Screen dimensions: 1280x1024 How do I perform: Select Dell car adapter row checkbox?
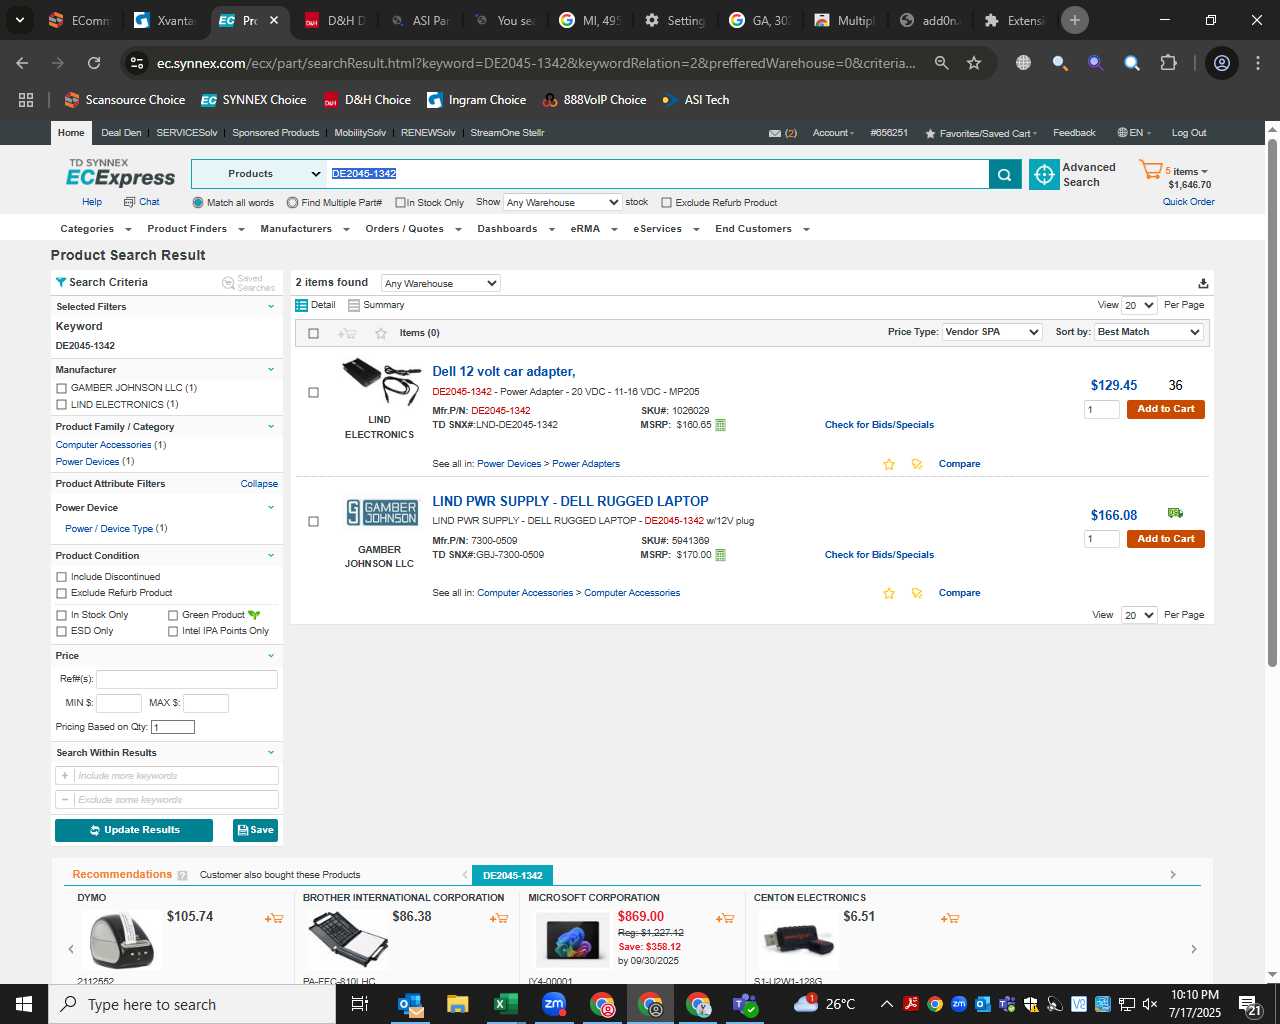[x=313, y=393]
